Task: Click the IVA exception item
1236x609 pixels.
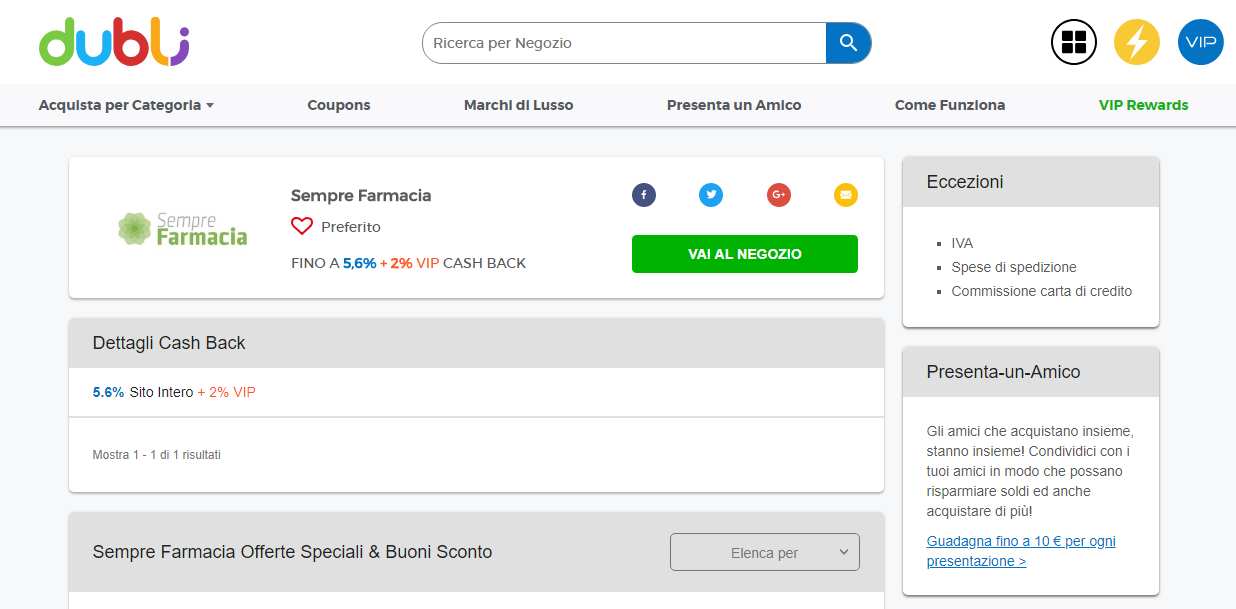Action: click(962, 243)
